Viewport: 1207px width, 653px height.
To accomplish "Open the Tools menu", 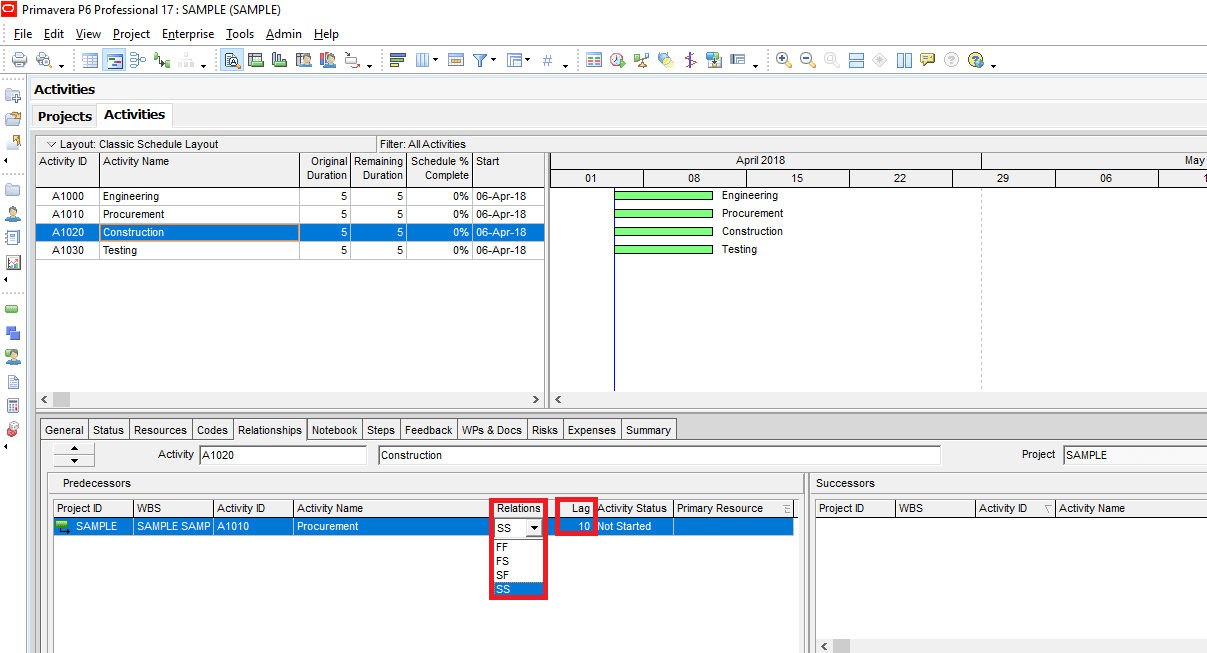I will click(x=240, y=34).
